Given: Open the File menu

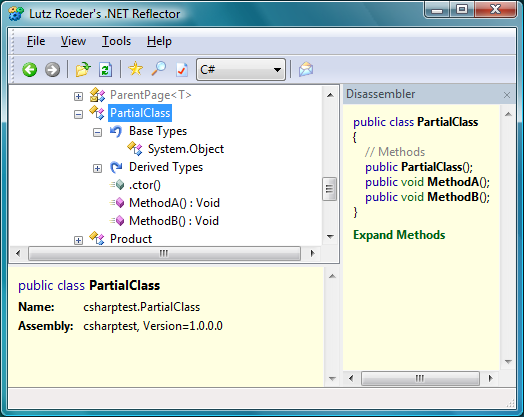Looking at the screenshot, I should tap(36, 41).
